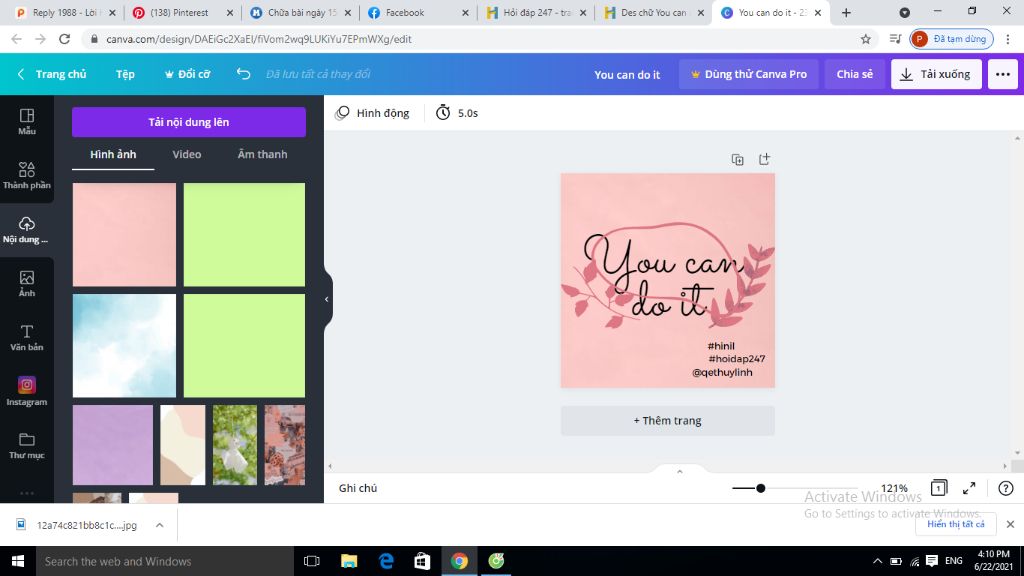Click the page grid view icon
The width and height of the screenshot is (1024, 576).
938,488
